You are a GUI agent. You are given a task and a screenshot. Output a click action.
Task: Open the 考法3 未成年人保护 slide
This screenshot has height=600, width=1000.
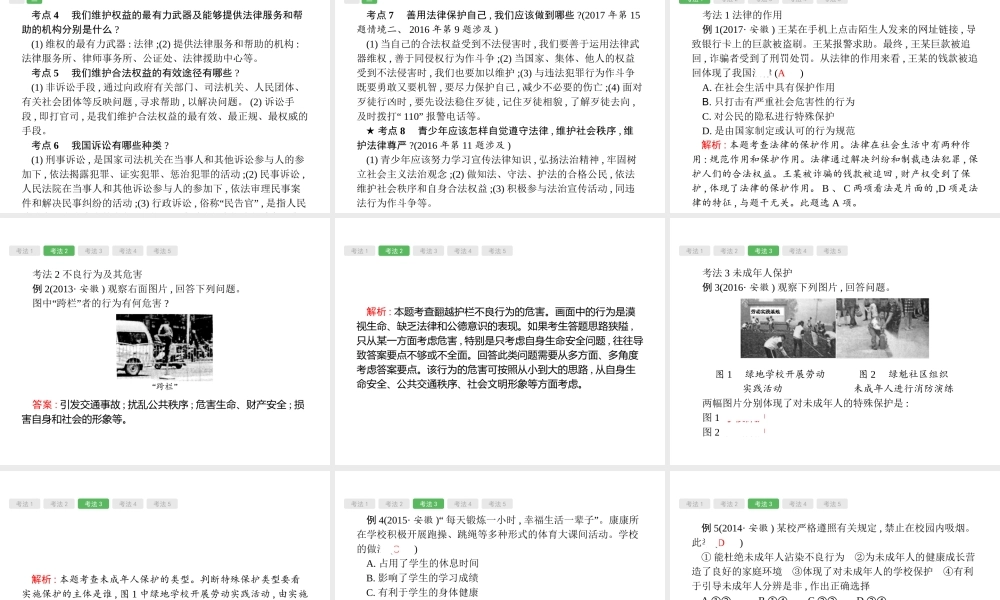click(835, 341)
